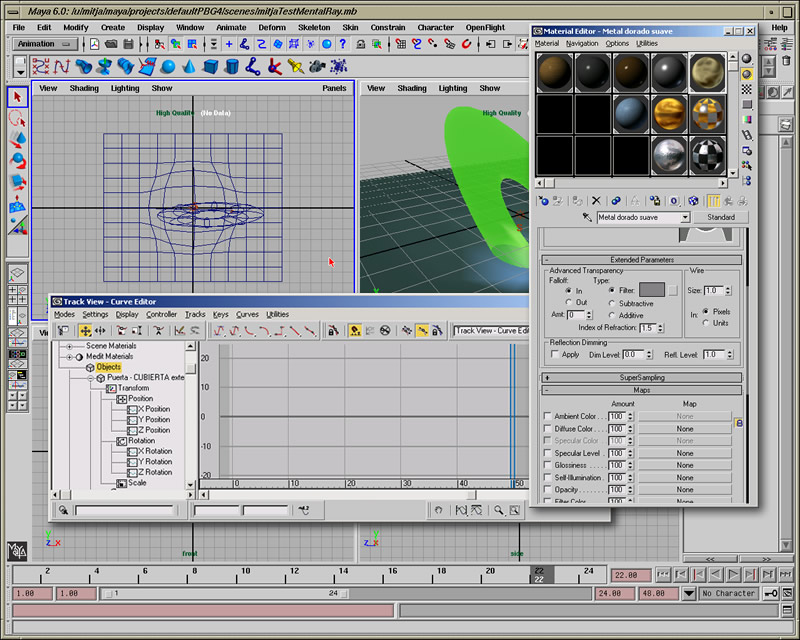This screenshot has height=640, width=800.
Task: Click the Scale tool in Maya toolbox
Action: tap(17, 183)
